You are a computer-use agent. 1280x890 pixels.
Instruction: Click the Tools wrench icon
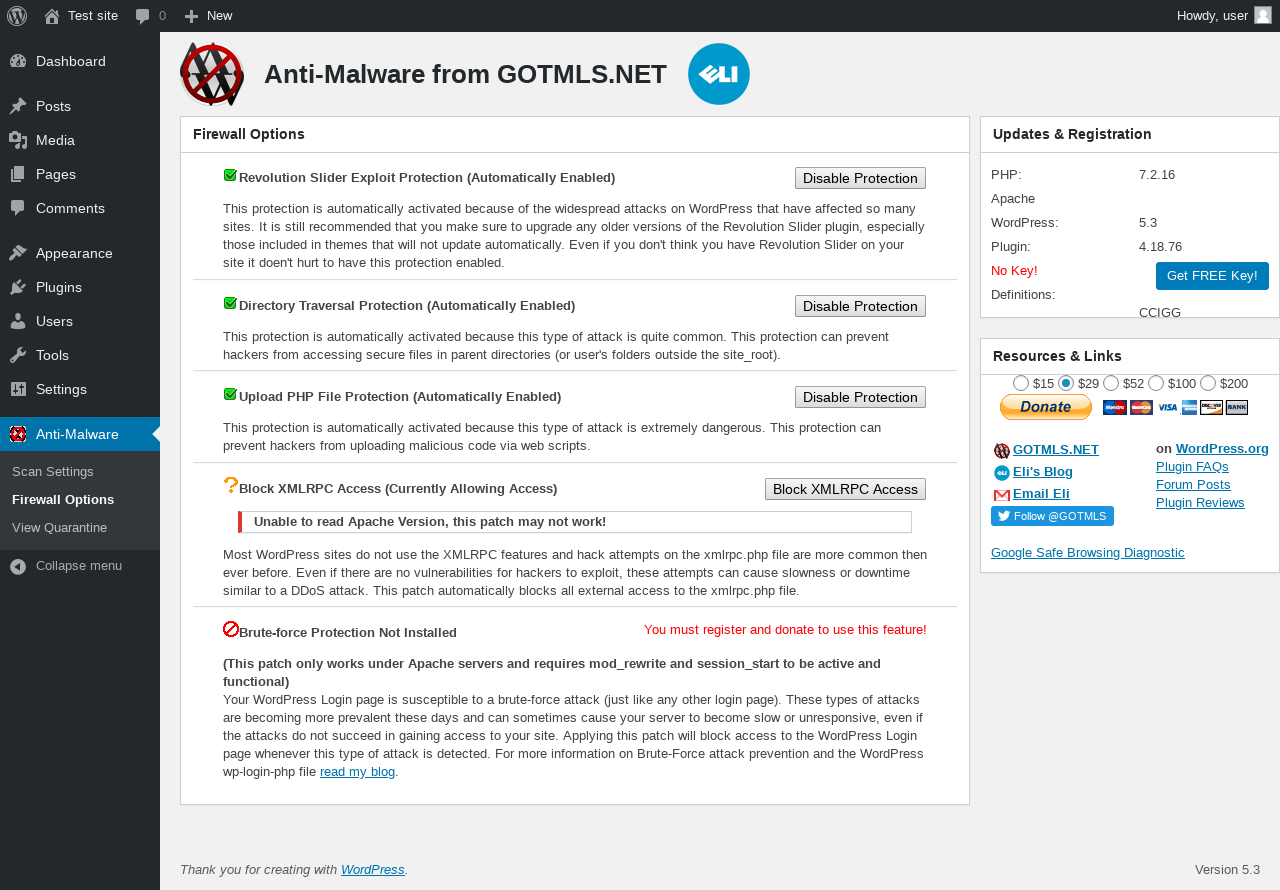[18, 355]
